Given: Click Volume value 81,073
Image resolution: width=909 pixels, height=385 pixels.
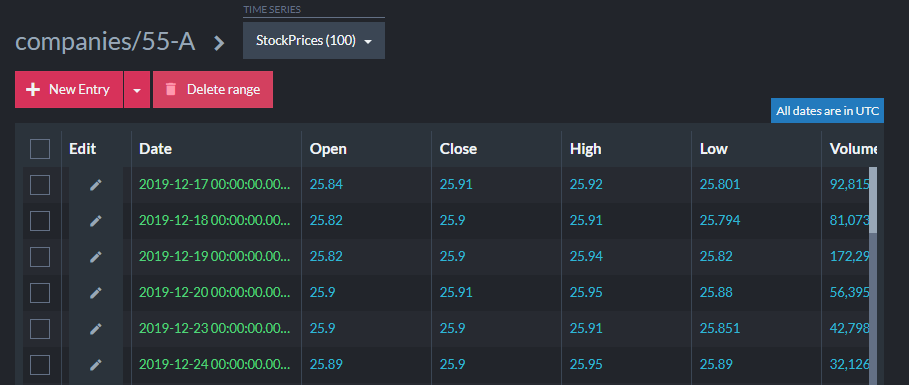Looking at the screenshot, I should tap(849, 221).
